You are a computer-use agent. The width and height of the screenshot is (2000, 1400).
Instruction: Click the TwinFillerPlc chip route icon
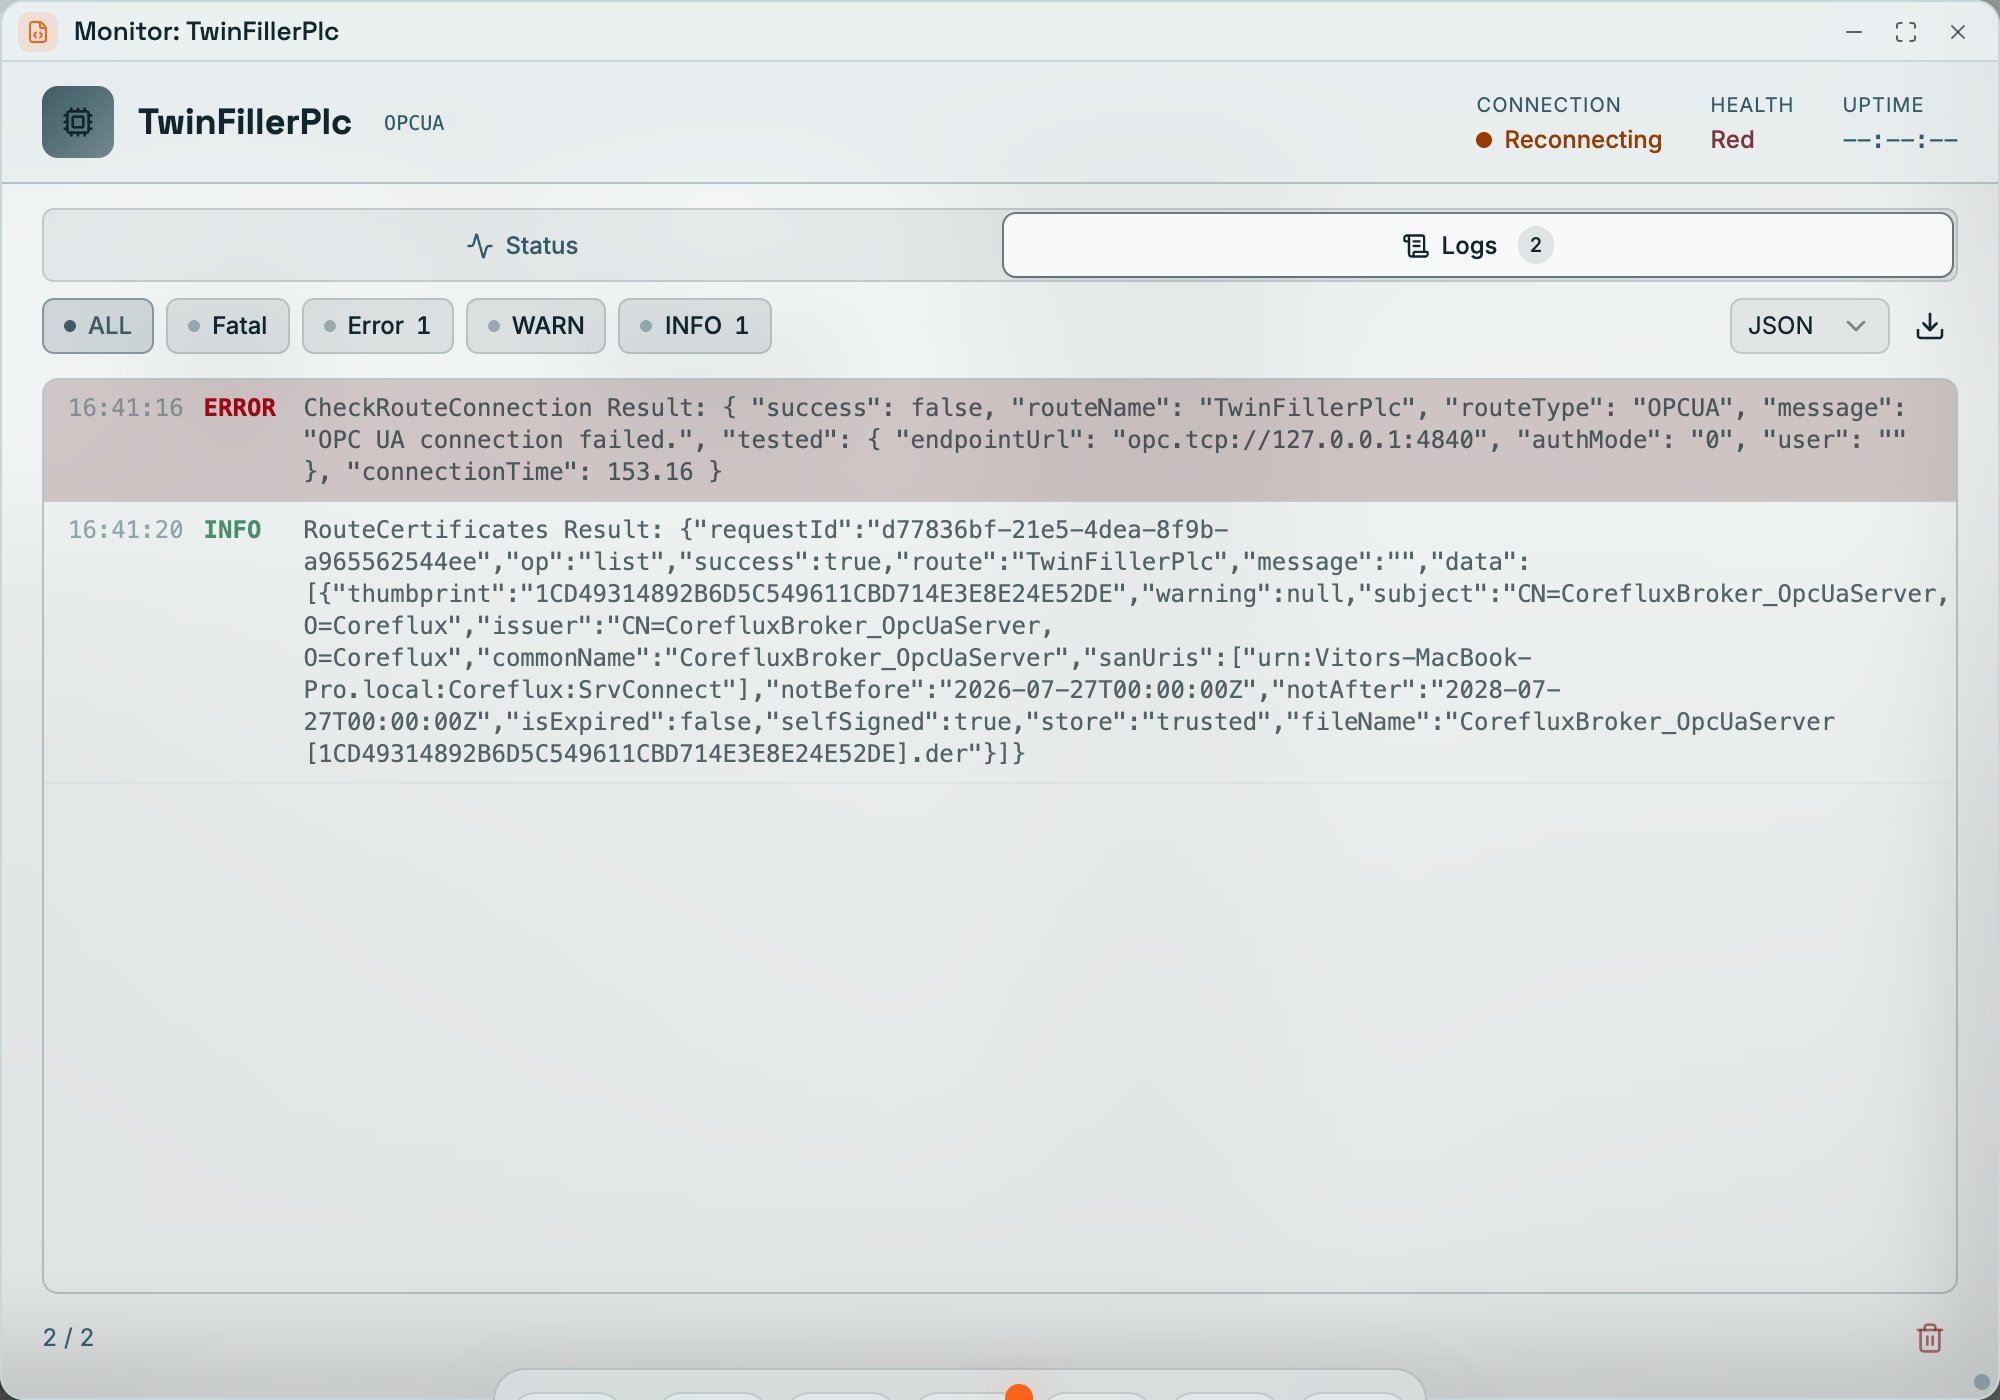(x=78, y=122)
